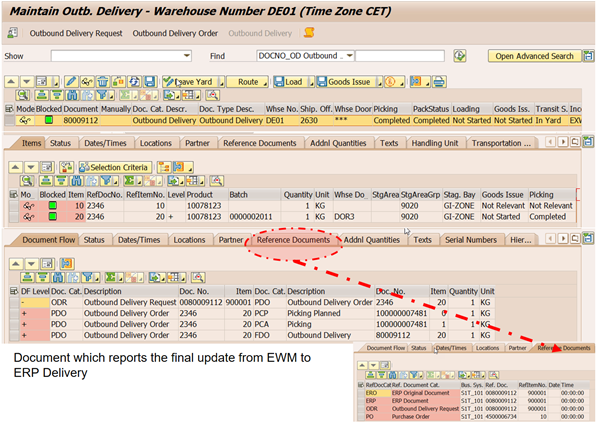This screenshot has height=423, width=597.
Task: Click the pencil edit icon in main toolbar
Action: click(71, 82)
